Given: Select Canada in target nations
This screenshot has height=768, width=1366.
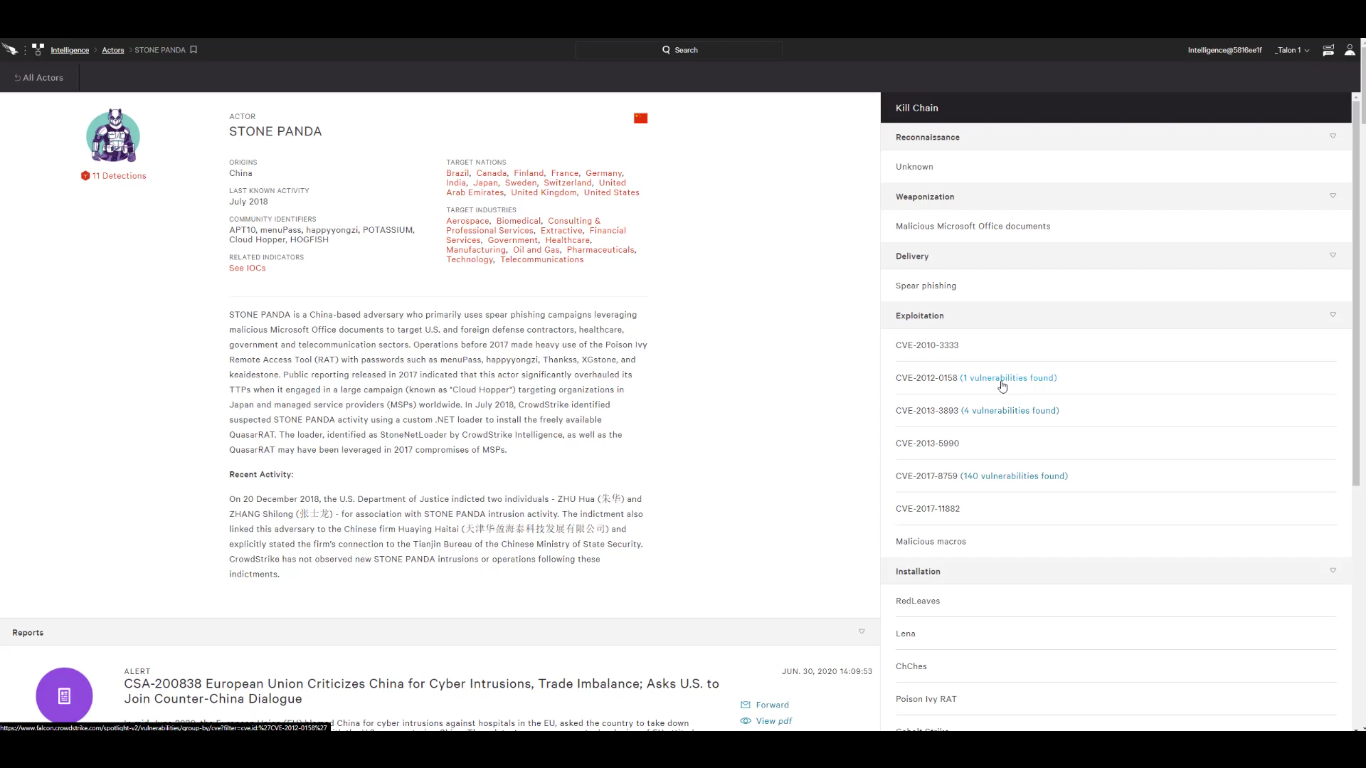Looking at the screenshot, I should [x=491, y=173].
